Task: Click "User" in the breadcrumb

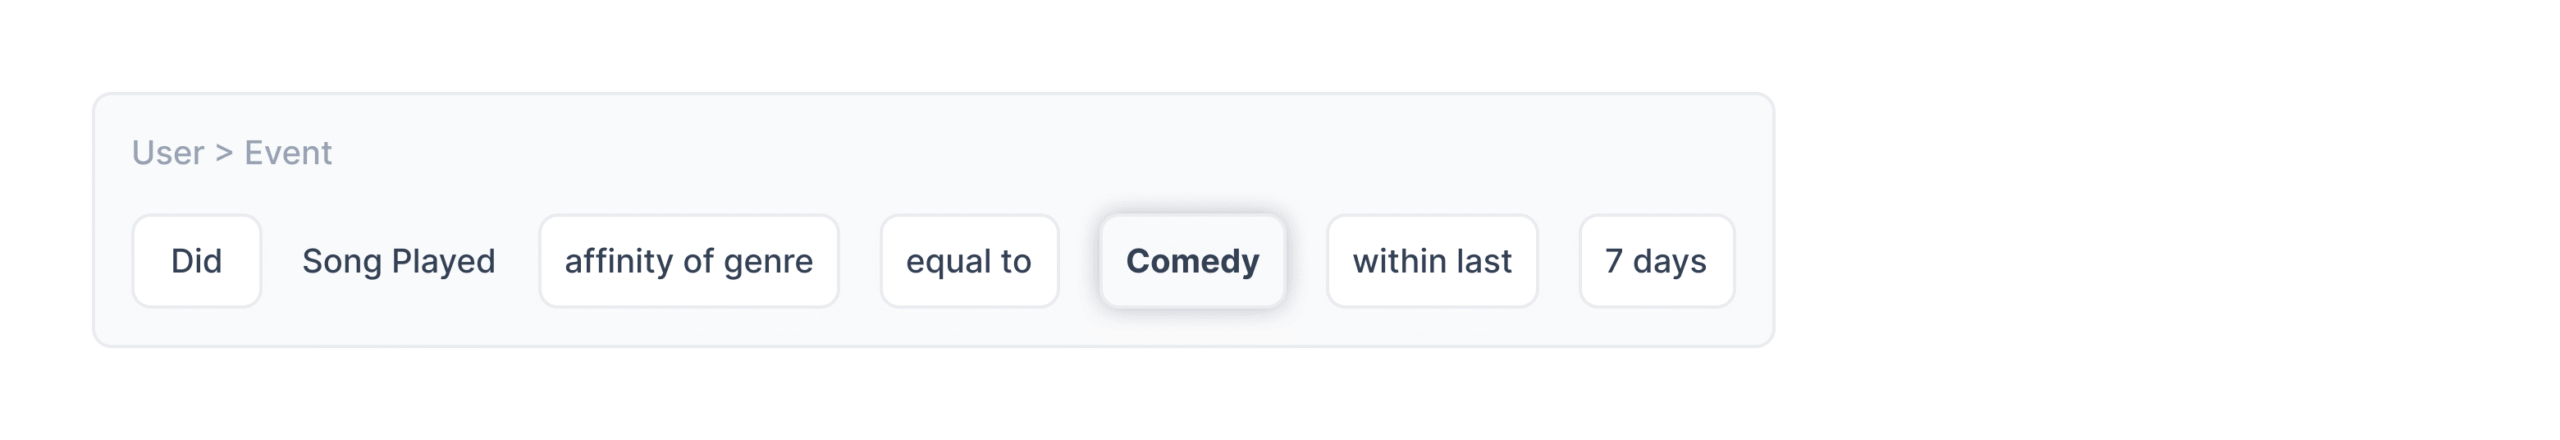Action: pyautogui.click(x=168, y=153)
